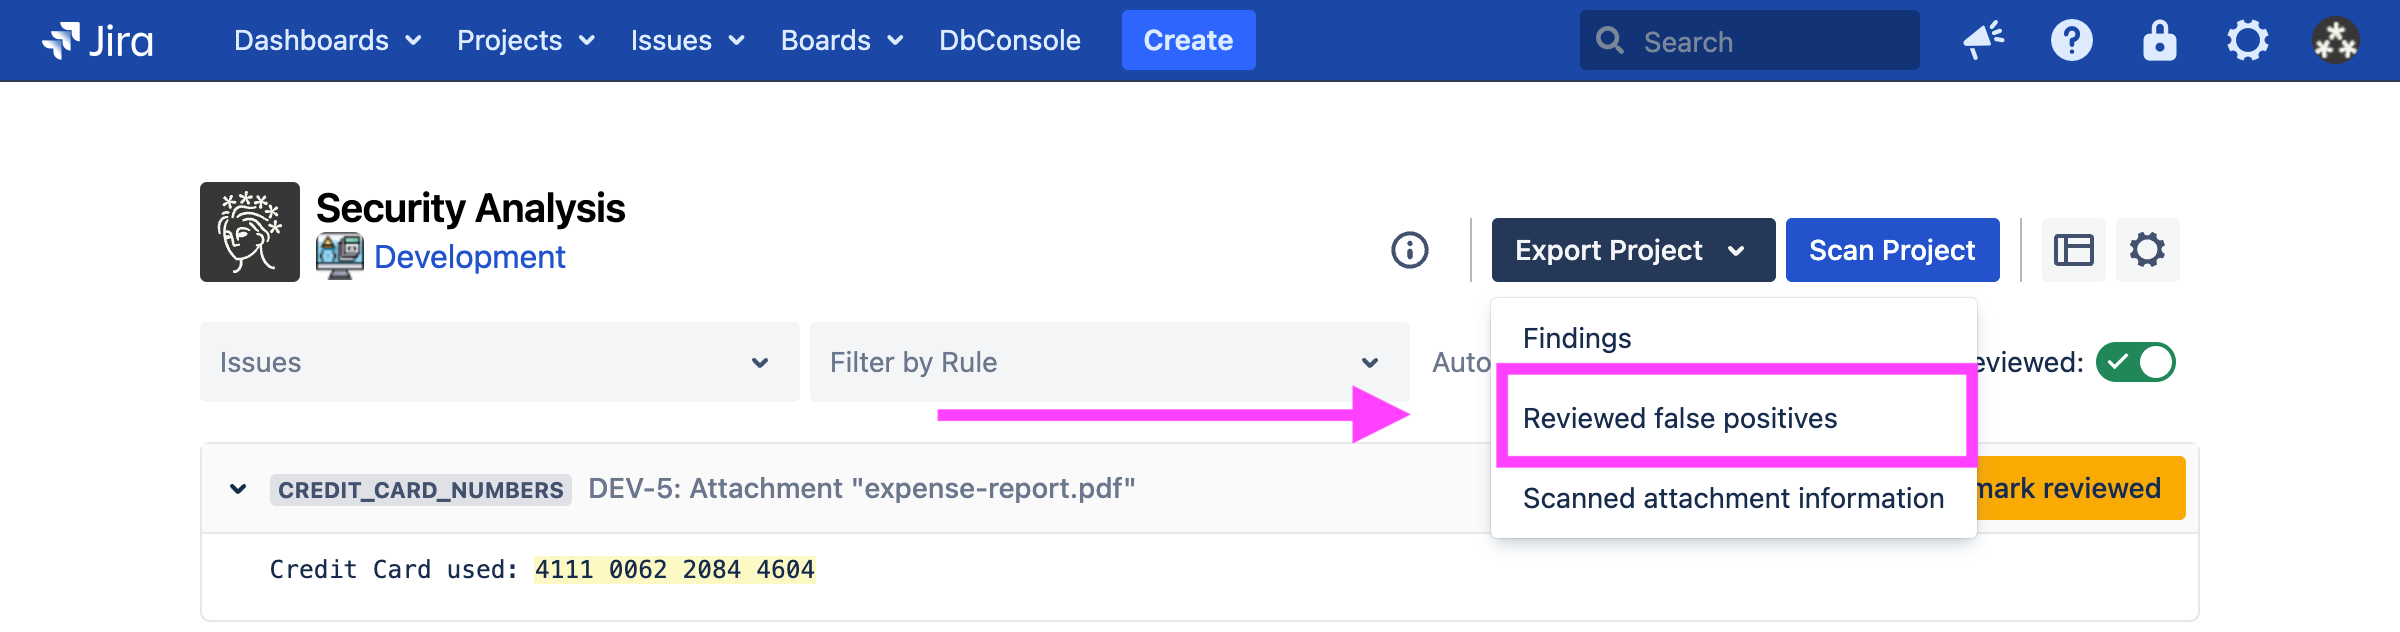Screen dimensions: 2400x632
Task: Open the notifications megaphone icon
Action: coord(1983,41)
